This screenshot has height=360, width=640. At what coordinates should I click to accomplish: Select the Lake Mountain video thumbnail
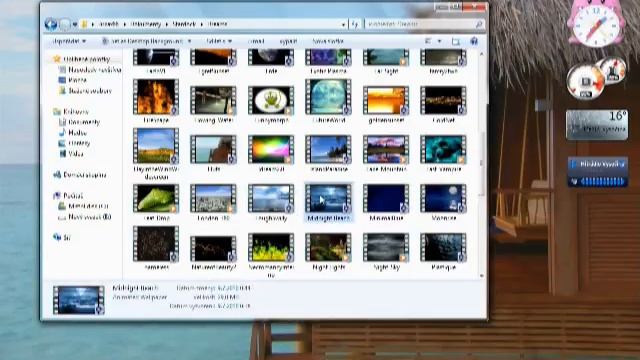tap(386, 149)
